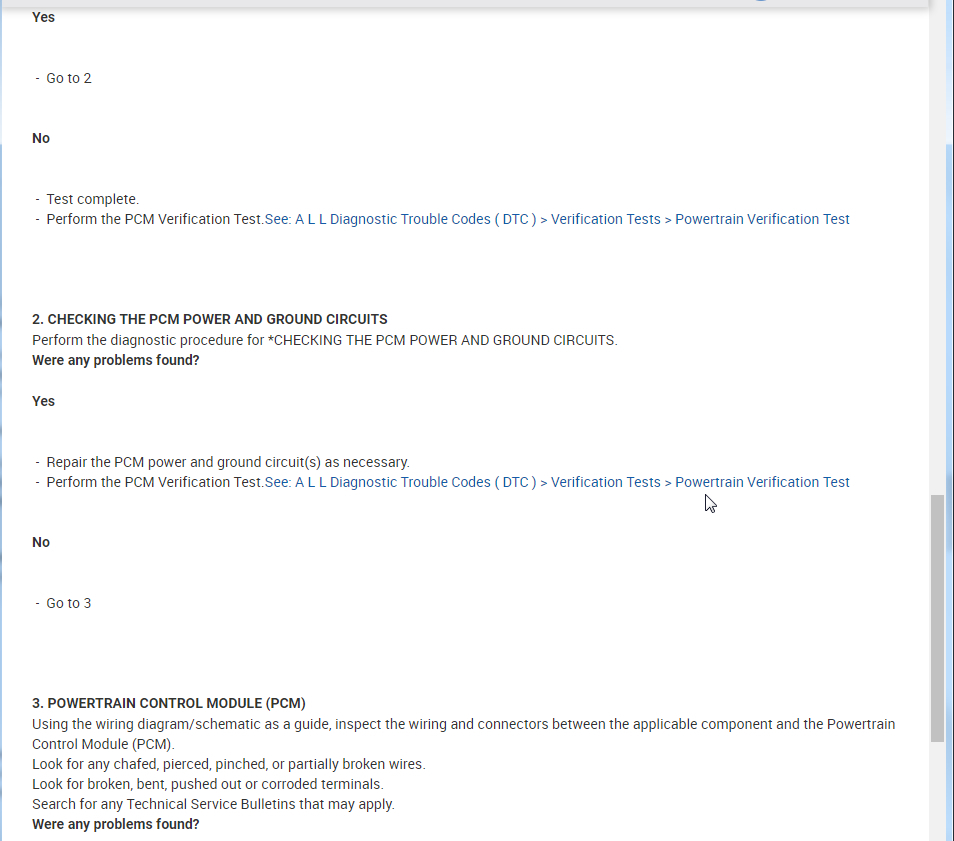Click heading "2. CHECKING THE PCM POWER AND GROUND CIRCUITS"

209,319
